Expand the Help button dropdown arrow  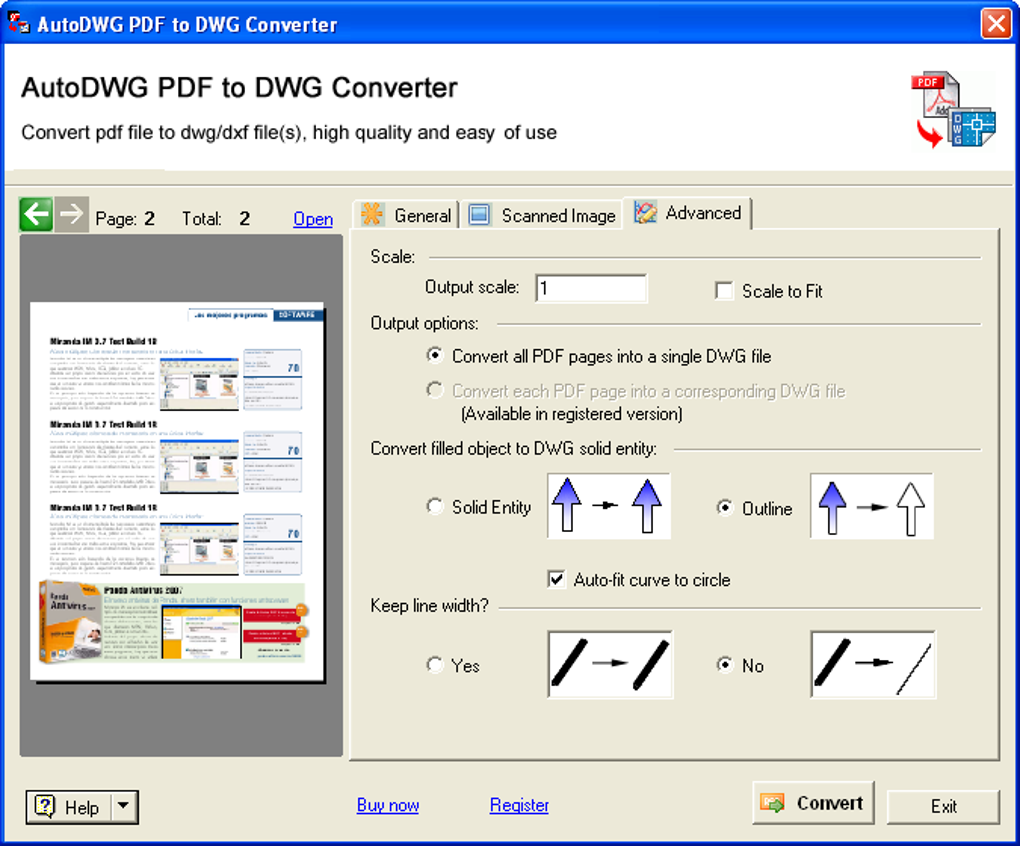pyautogui.click(x=124, y=806)
